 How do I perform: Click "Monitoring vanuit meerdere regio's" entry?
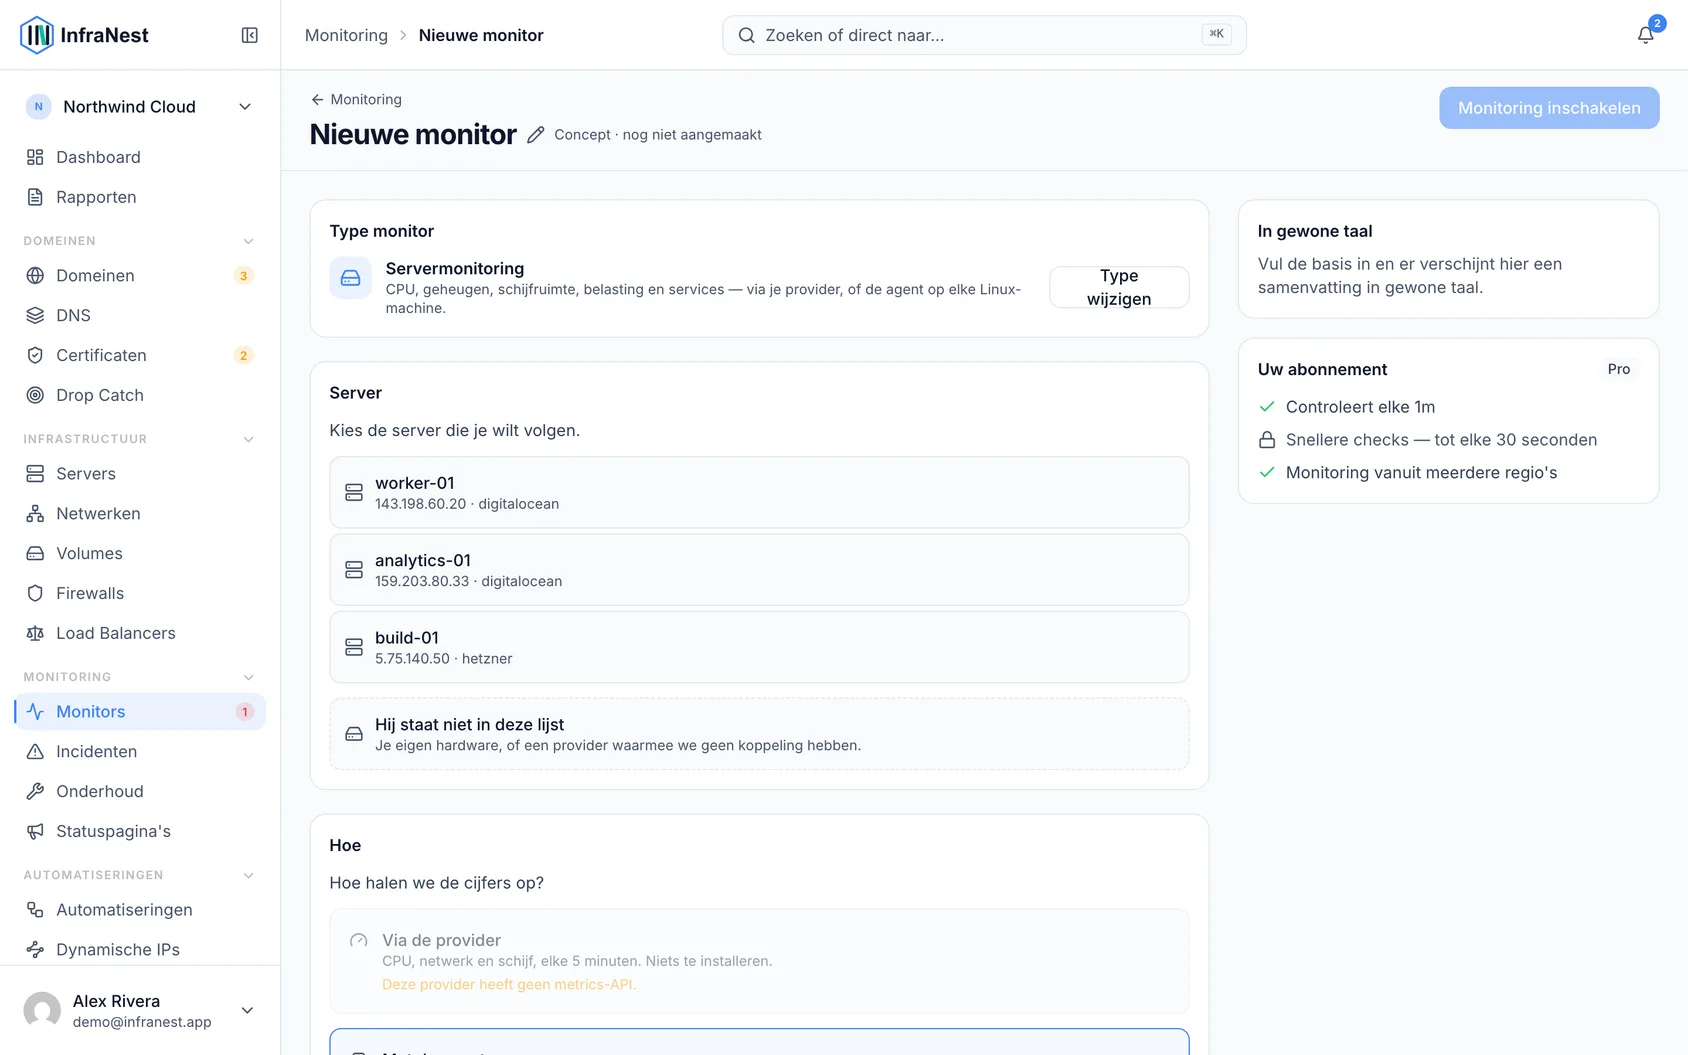tap(1421, 473)
